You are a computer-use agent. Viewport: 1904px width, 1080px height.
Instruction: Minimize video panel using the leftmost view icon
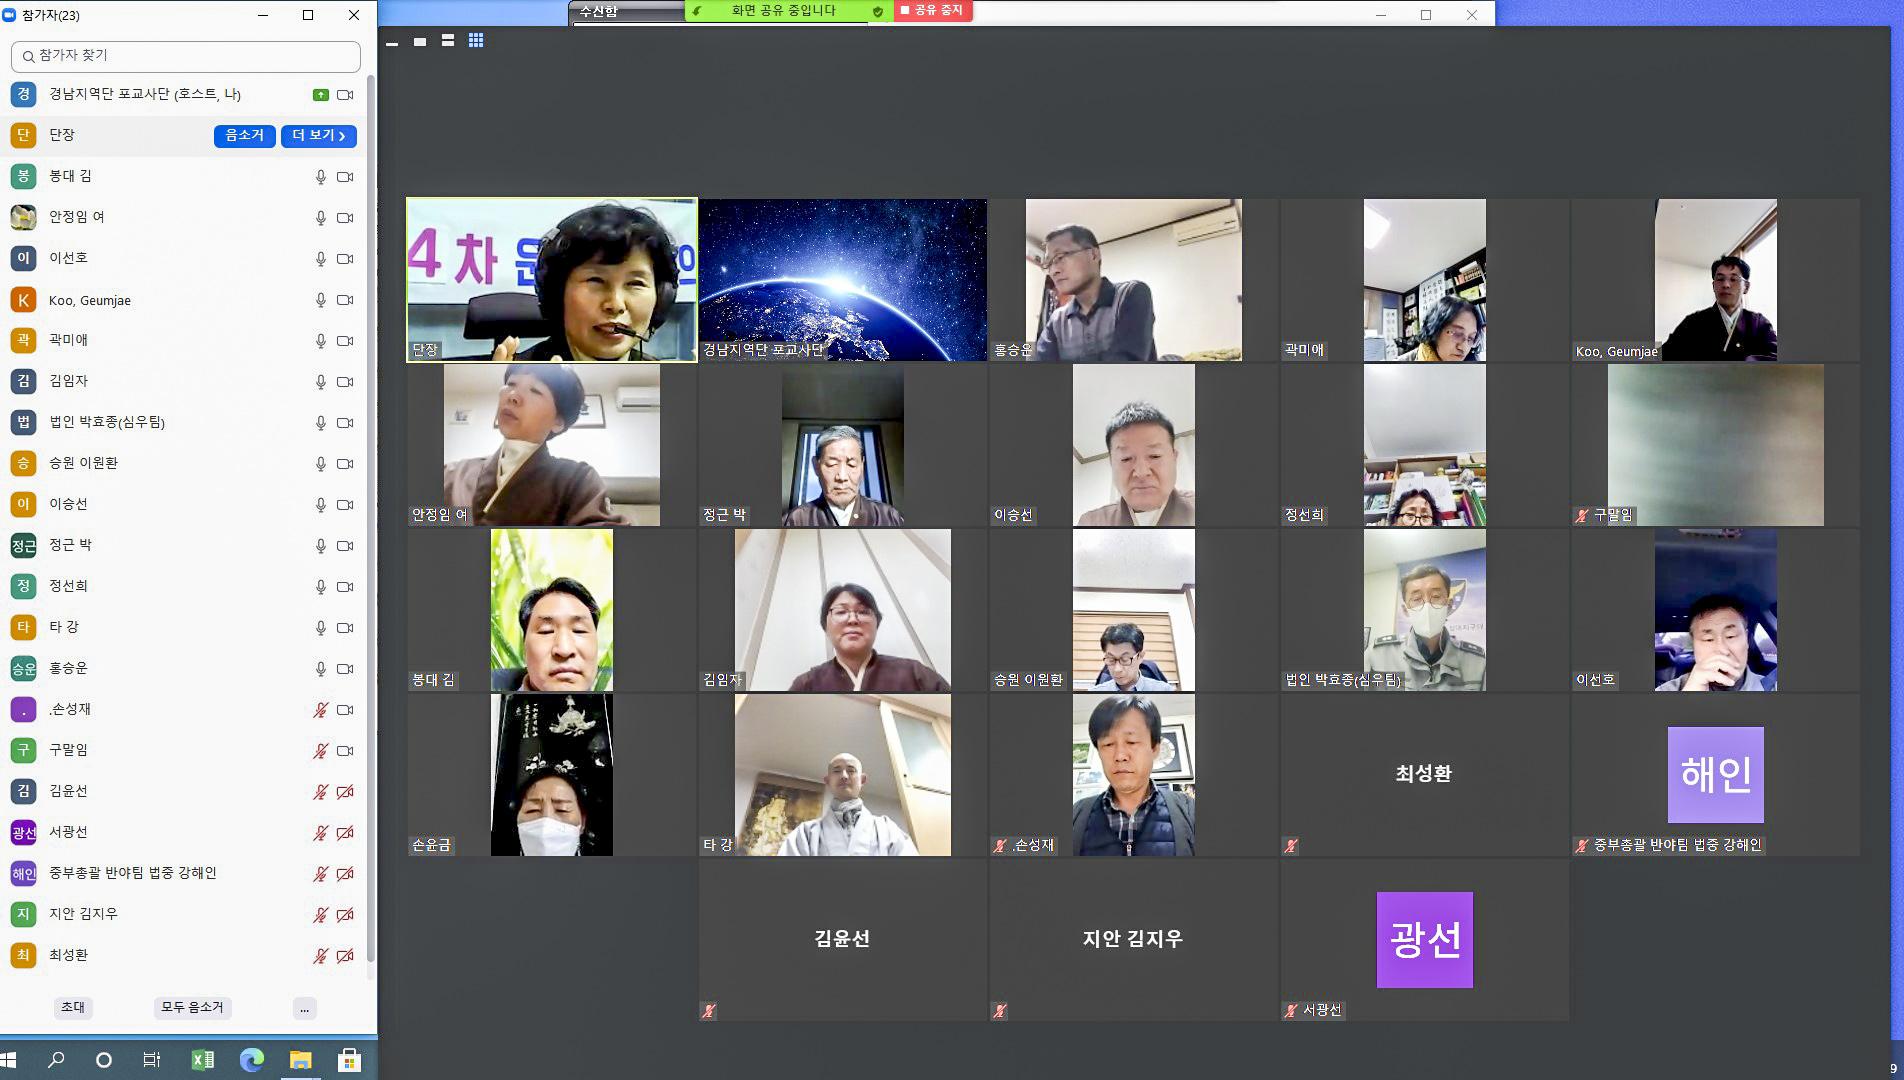click(x=392, y=42)
